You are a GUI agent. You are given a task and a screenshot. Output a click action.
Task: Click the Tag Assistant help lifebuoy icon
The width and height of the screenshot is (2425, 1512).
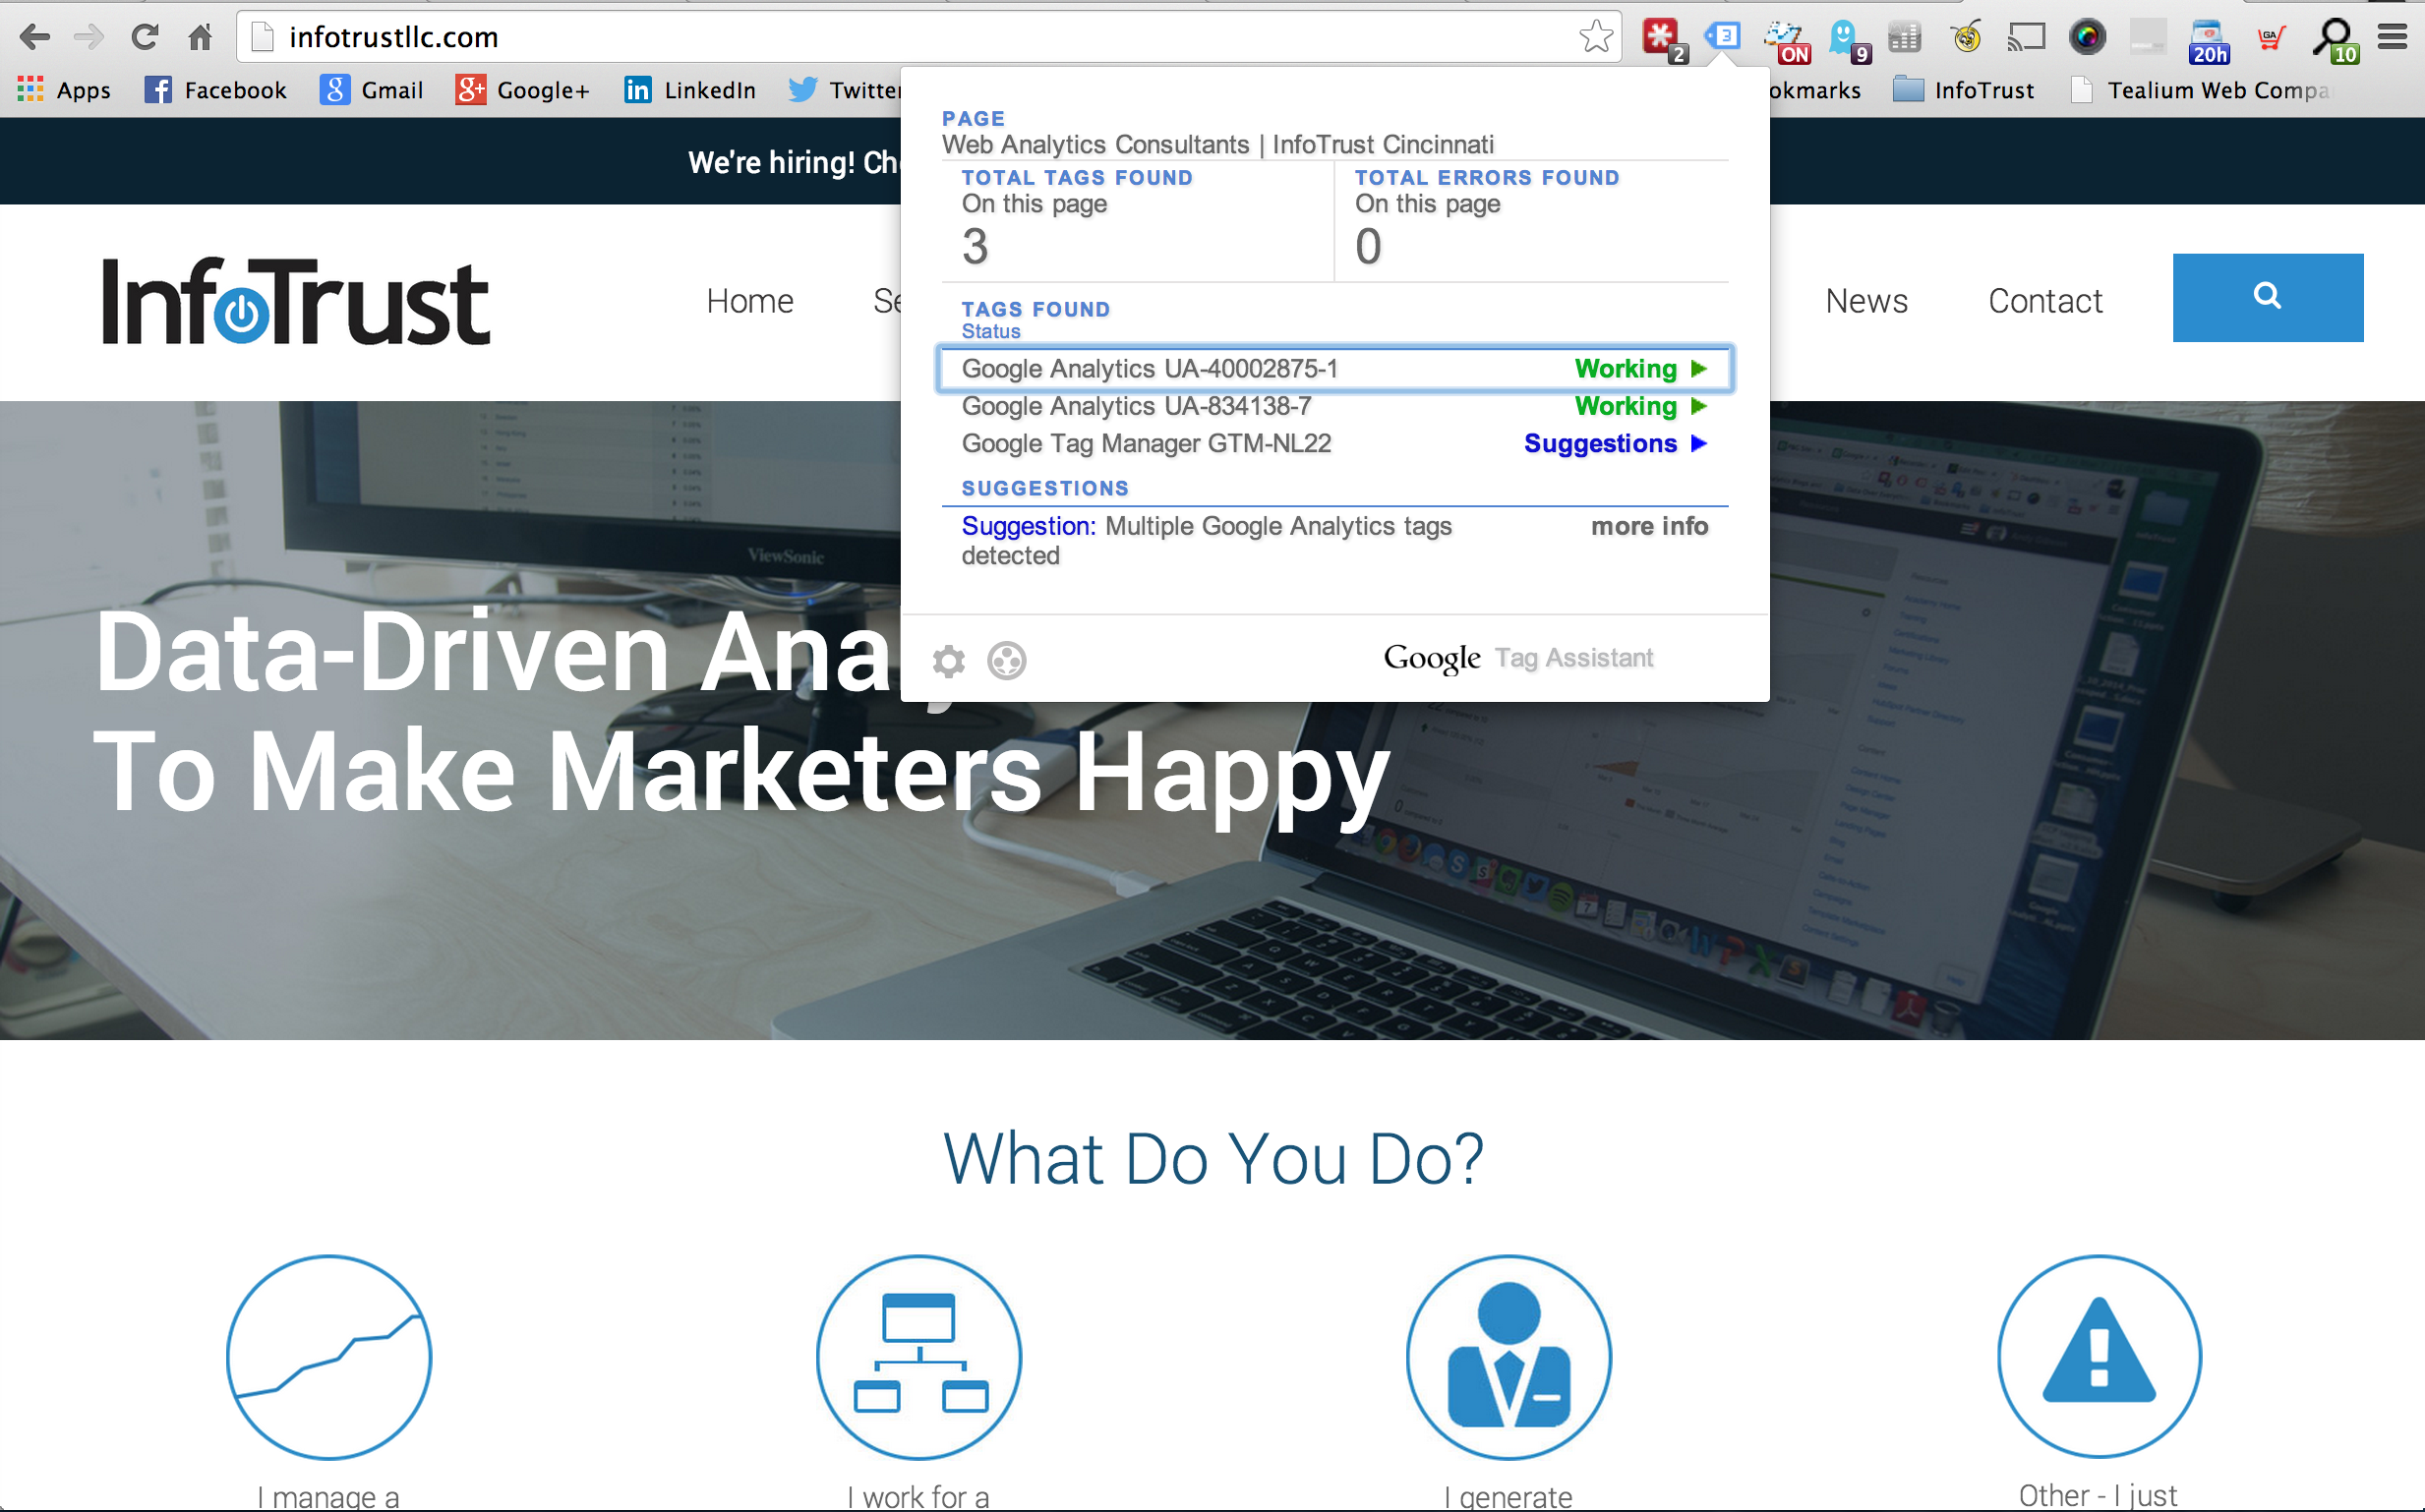1006,661
